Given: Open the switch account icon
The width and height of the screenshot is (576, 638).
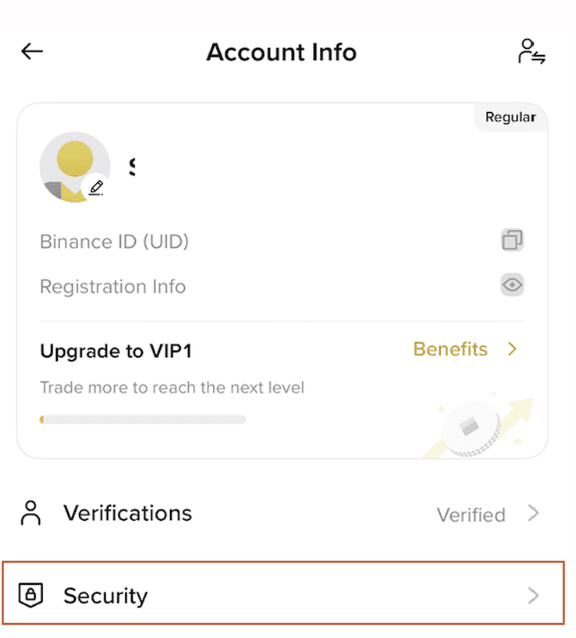Looking at the screenshot, I should tap(531, 52).
